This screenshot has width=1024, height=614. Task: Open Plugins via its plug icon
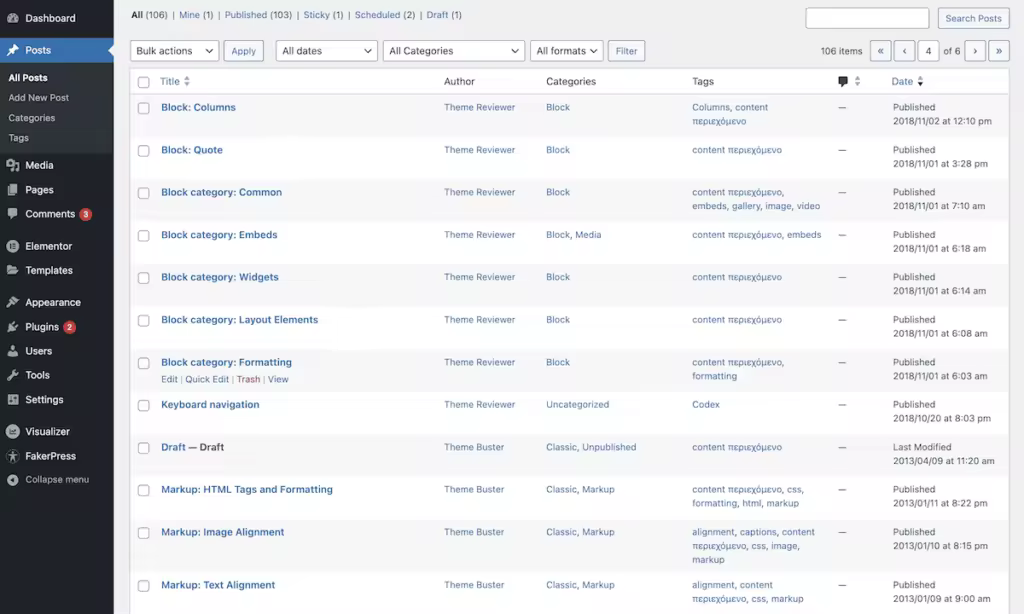tap(12, 327)
